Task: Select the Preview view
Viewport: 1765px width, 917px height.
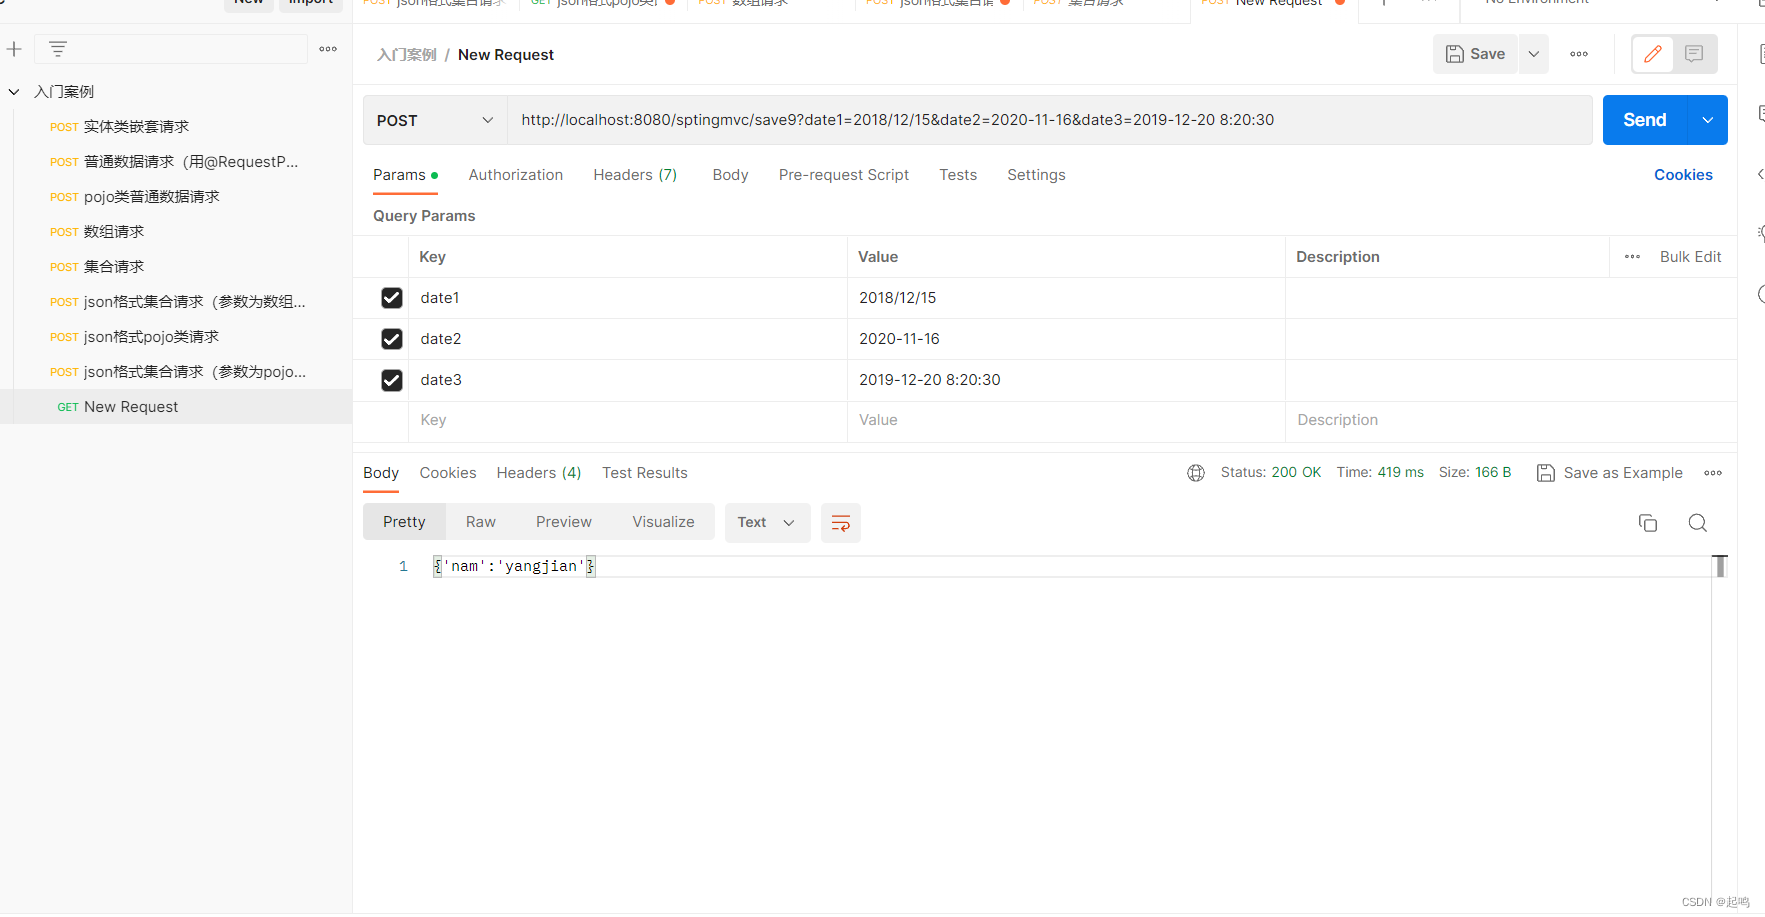Action: point(564,522)
